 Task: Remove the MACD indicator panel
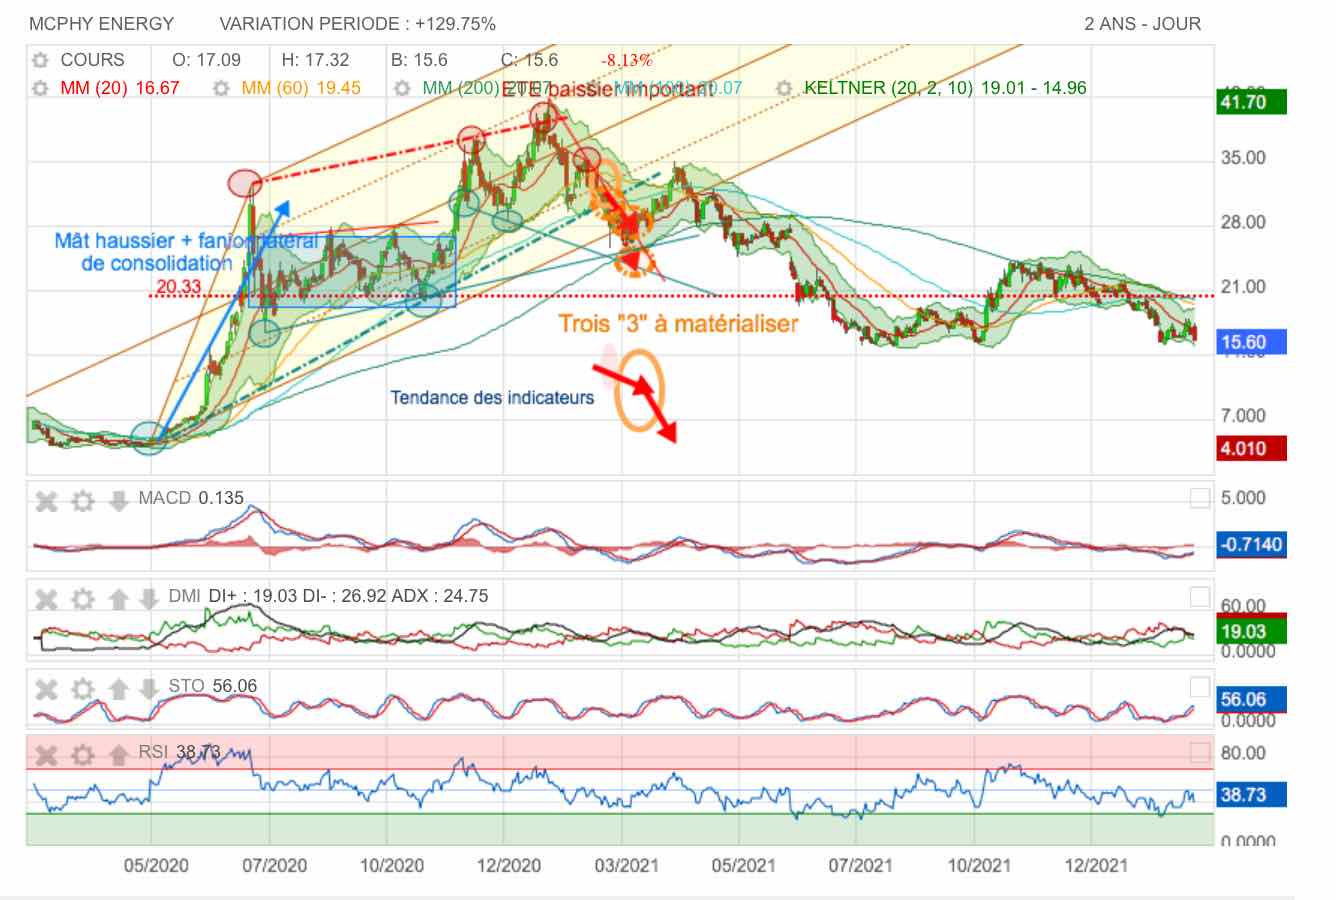click(47, 501)
